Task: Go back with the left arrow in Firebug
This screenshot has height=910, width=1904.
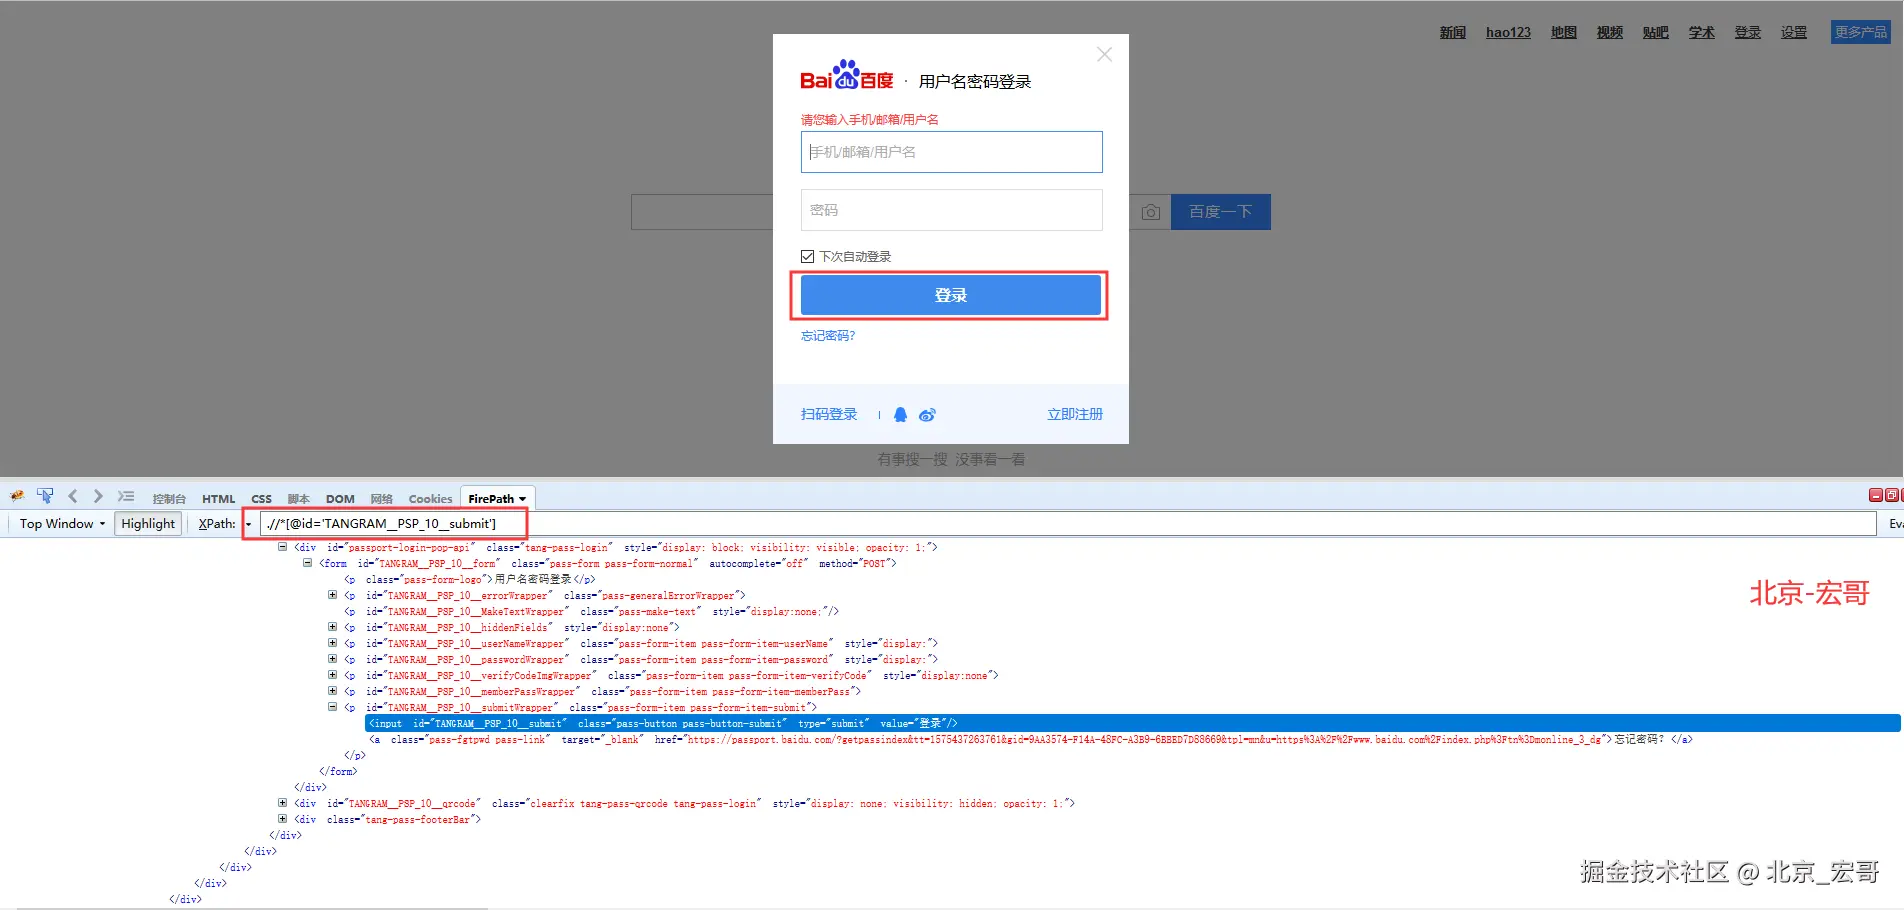Action: [x=72, y=496]
